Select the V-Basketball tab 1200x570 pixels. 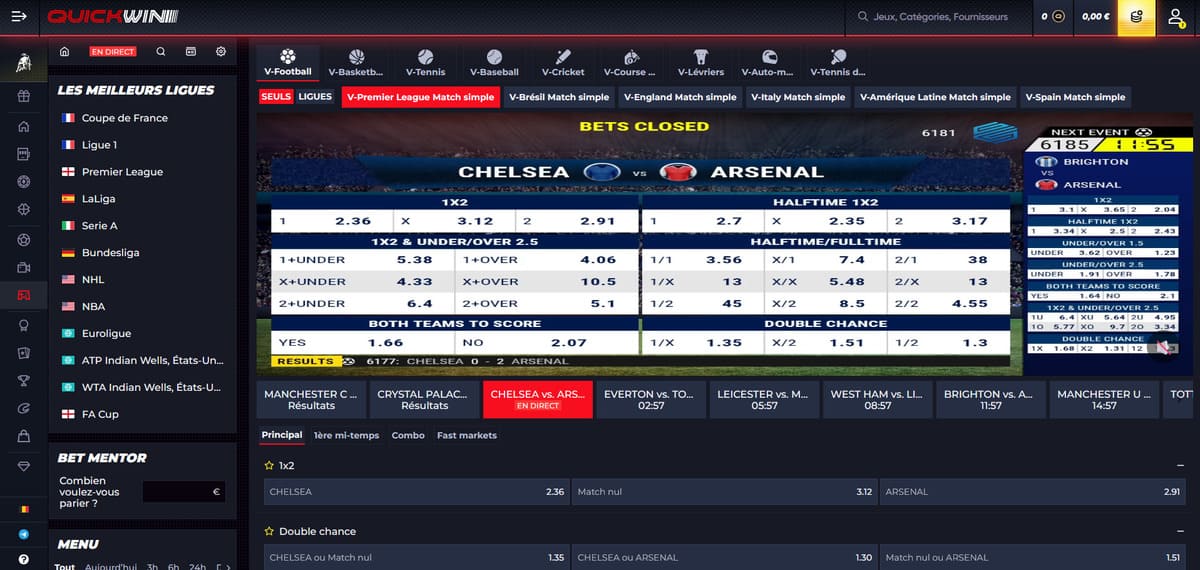pyautogui.click(x=355, y=62)
